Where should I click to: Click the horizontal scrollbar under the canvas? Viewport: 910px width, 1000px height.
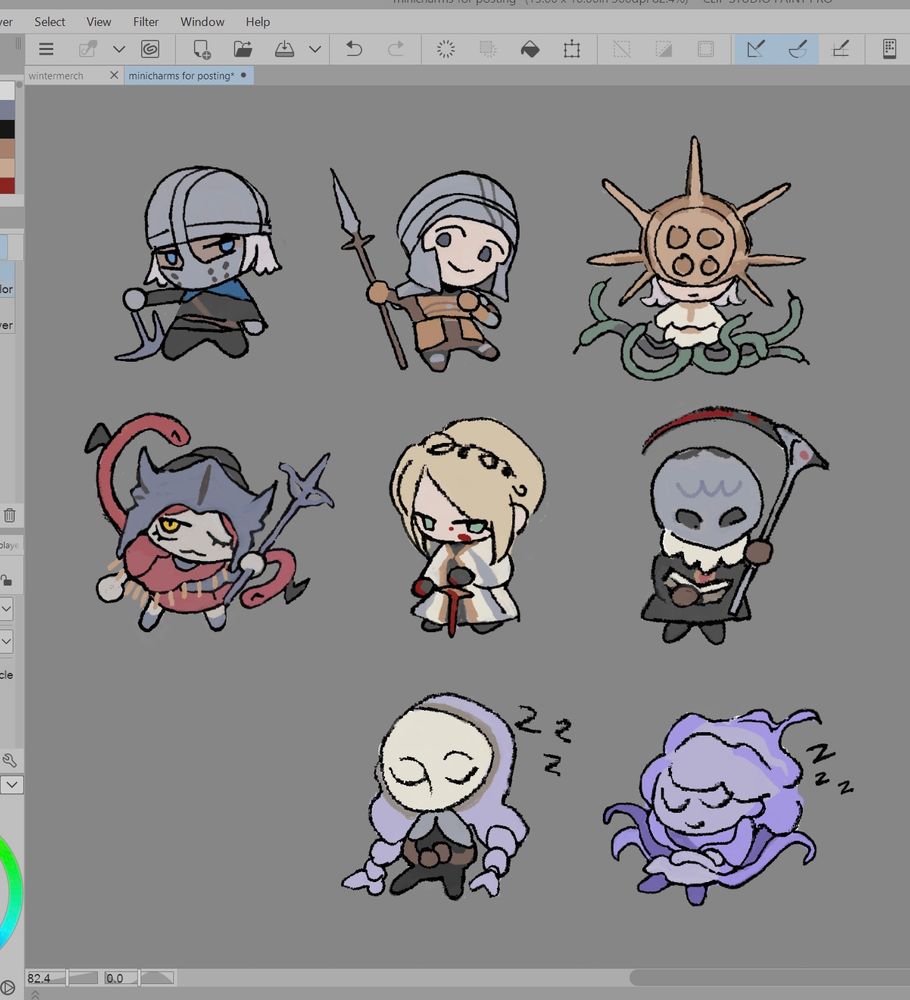[x=769, y=977]
